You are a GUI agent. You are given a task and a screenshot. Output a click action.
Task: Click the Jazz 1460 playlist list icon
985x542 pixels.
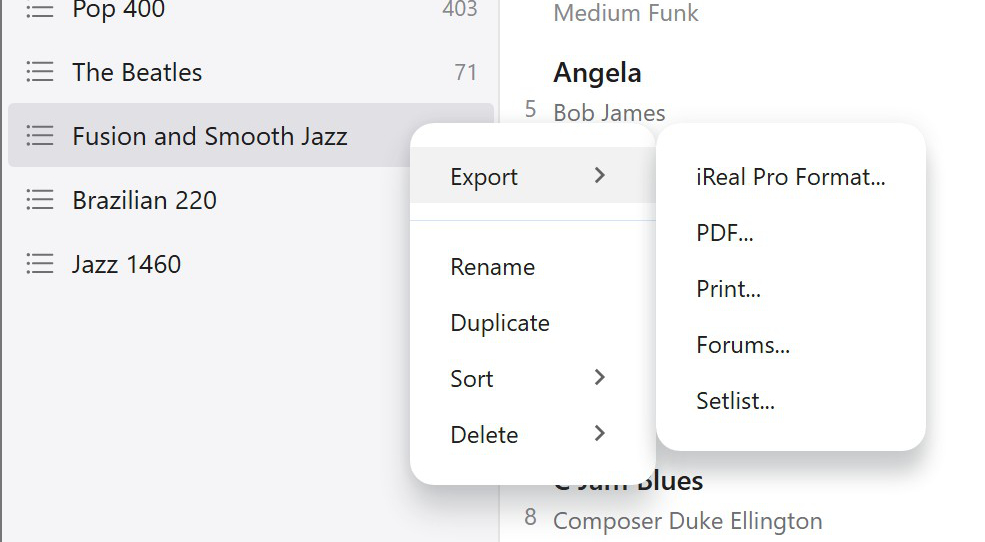(x=39, y=264)
